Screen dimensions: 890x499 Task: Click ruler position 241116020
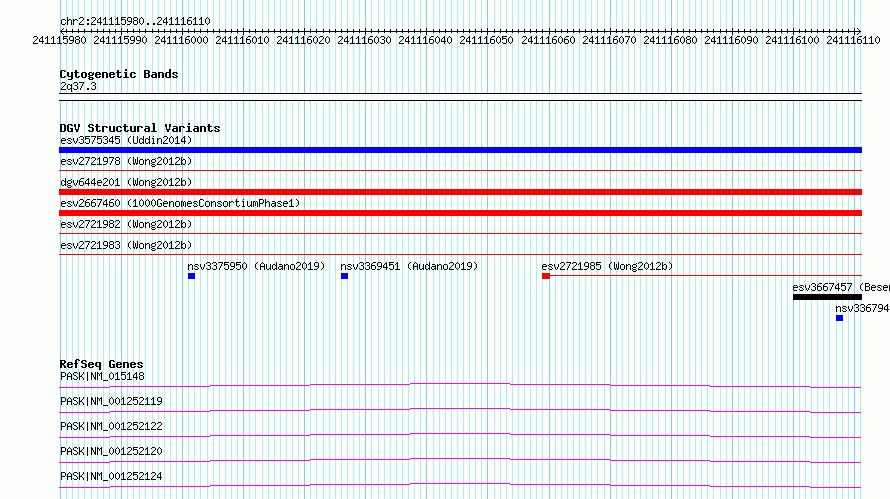point(303,40)
